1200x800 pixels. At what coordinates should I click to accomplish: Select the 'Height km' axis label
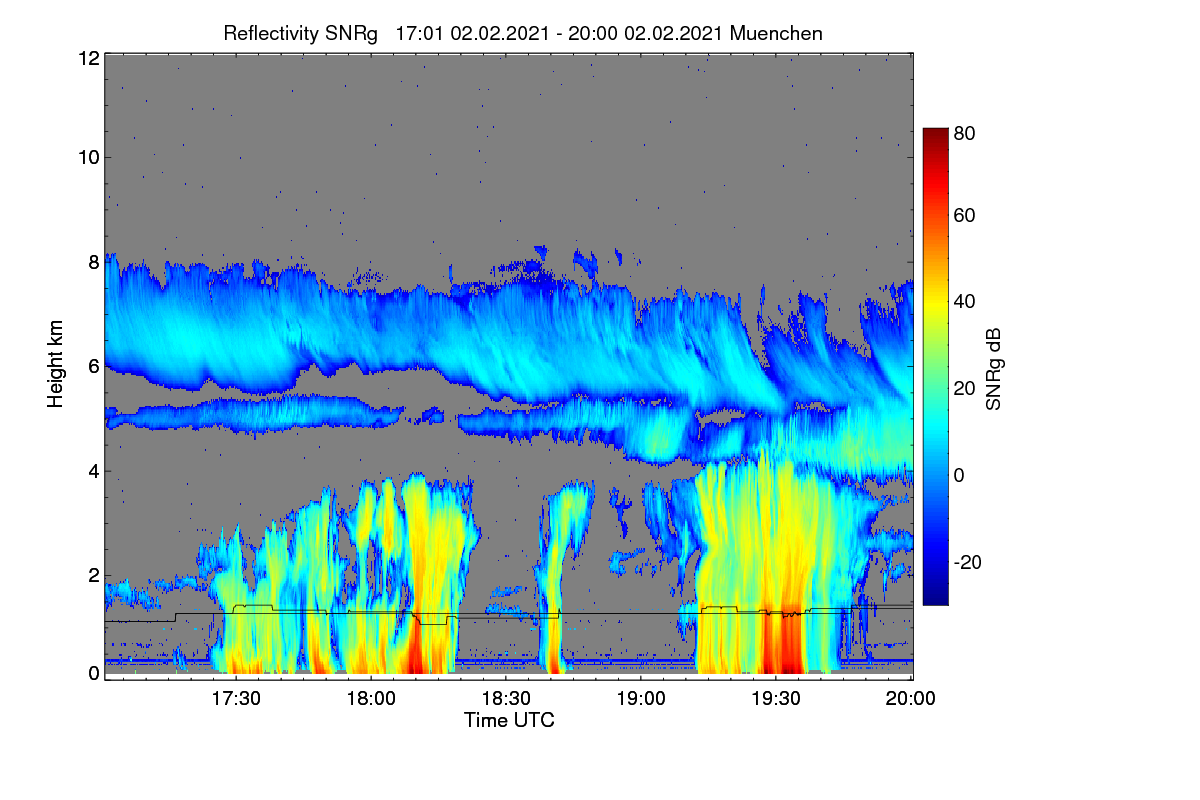click(x=55, y=366)
